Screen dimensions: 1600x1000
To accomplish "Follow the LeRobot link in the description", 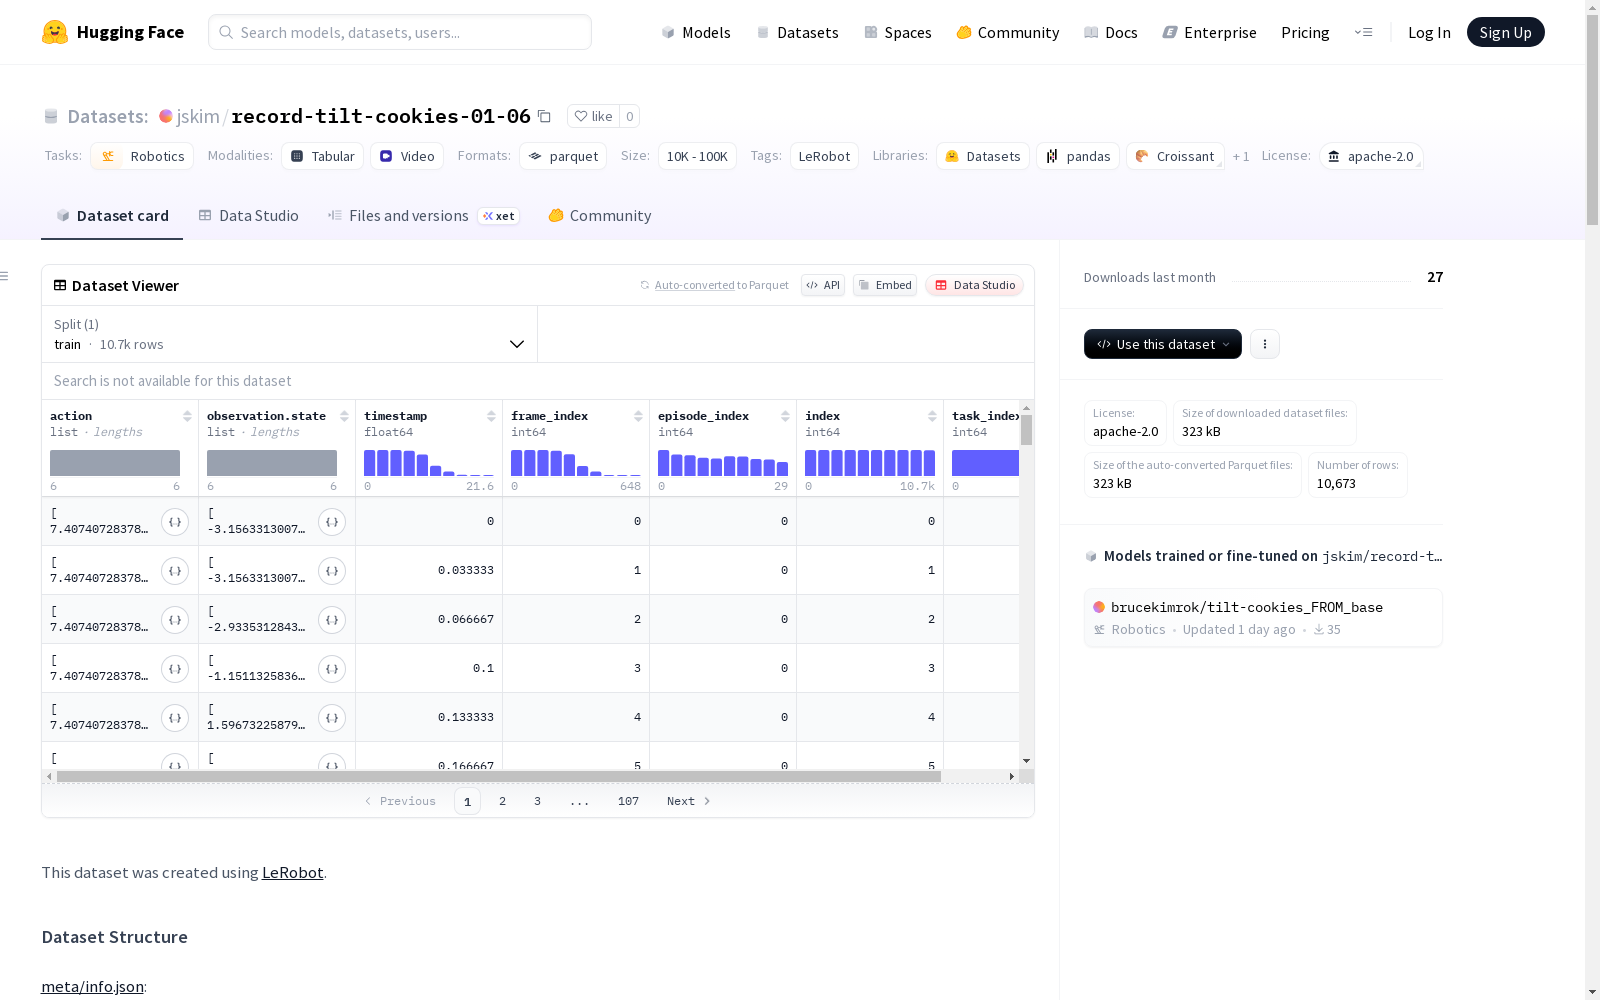I will [x=292, y=872].
